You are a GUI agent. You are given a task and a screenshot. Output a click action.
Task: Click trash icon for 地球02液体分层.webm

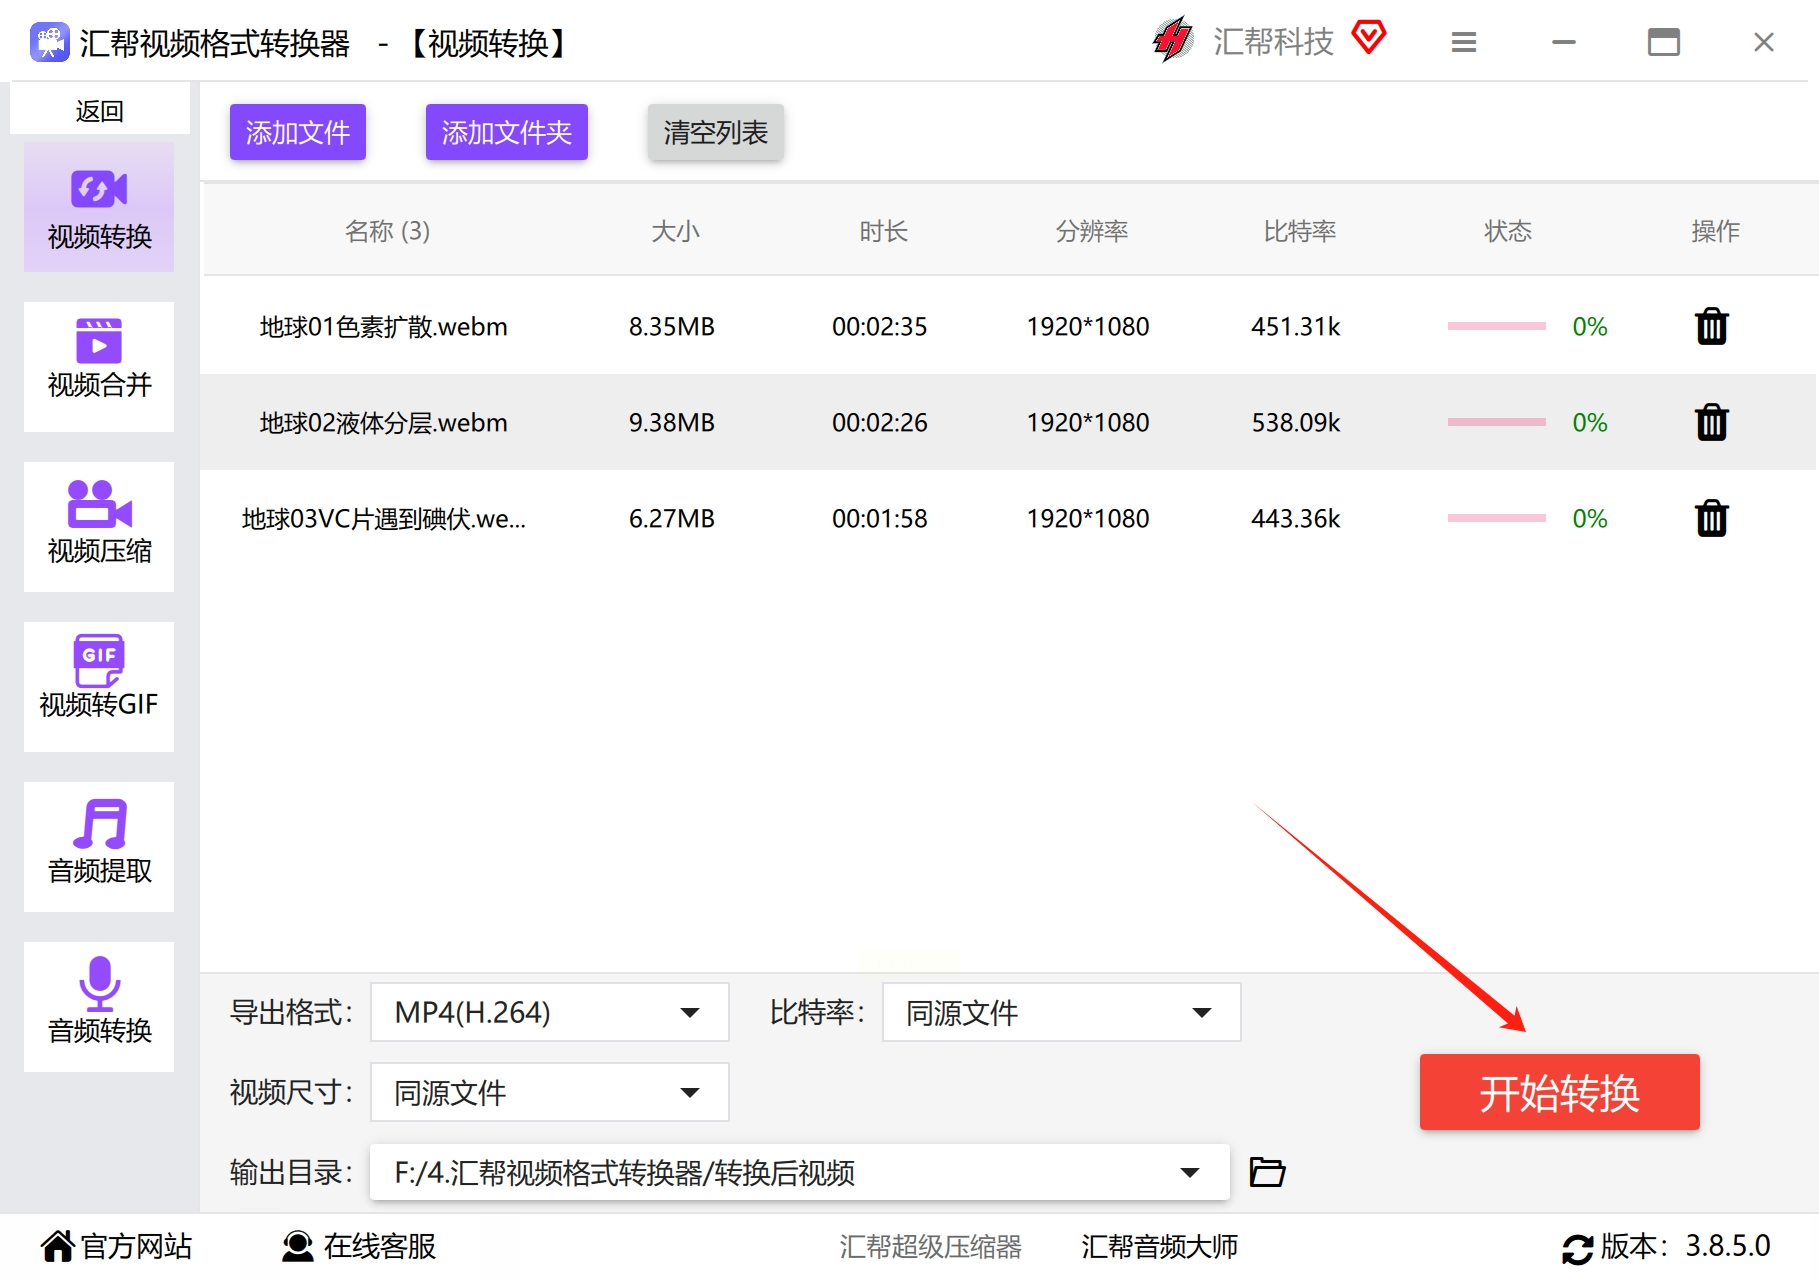click(x=1711, y=423)
